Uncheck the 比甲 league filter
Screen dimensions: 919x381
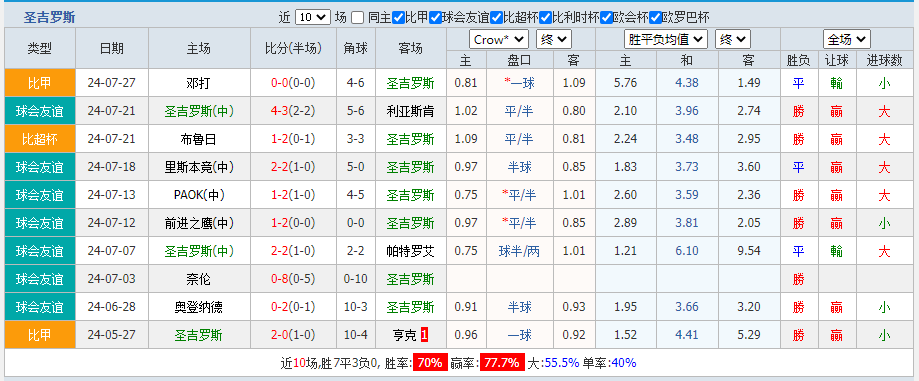tap(399, 18)
